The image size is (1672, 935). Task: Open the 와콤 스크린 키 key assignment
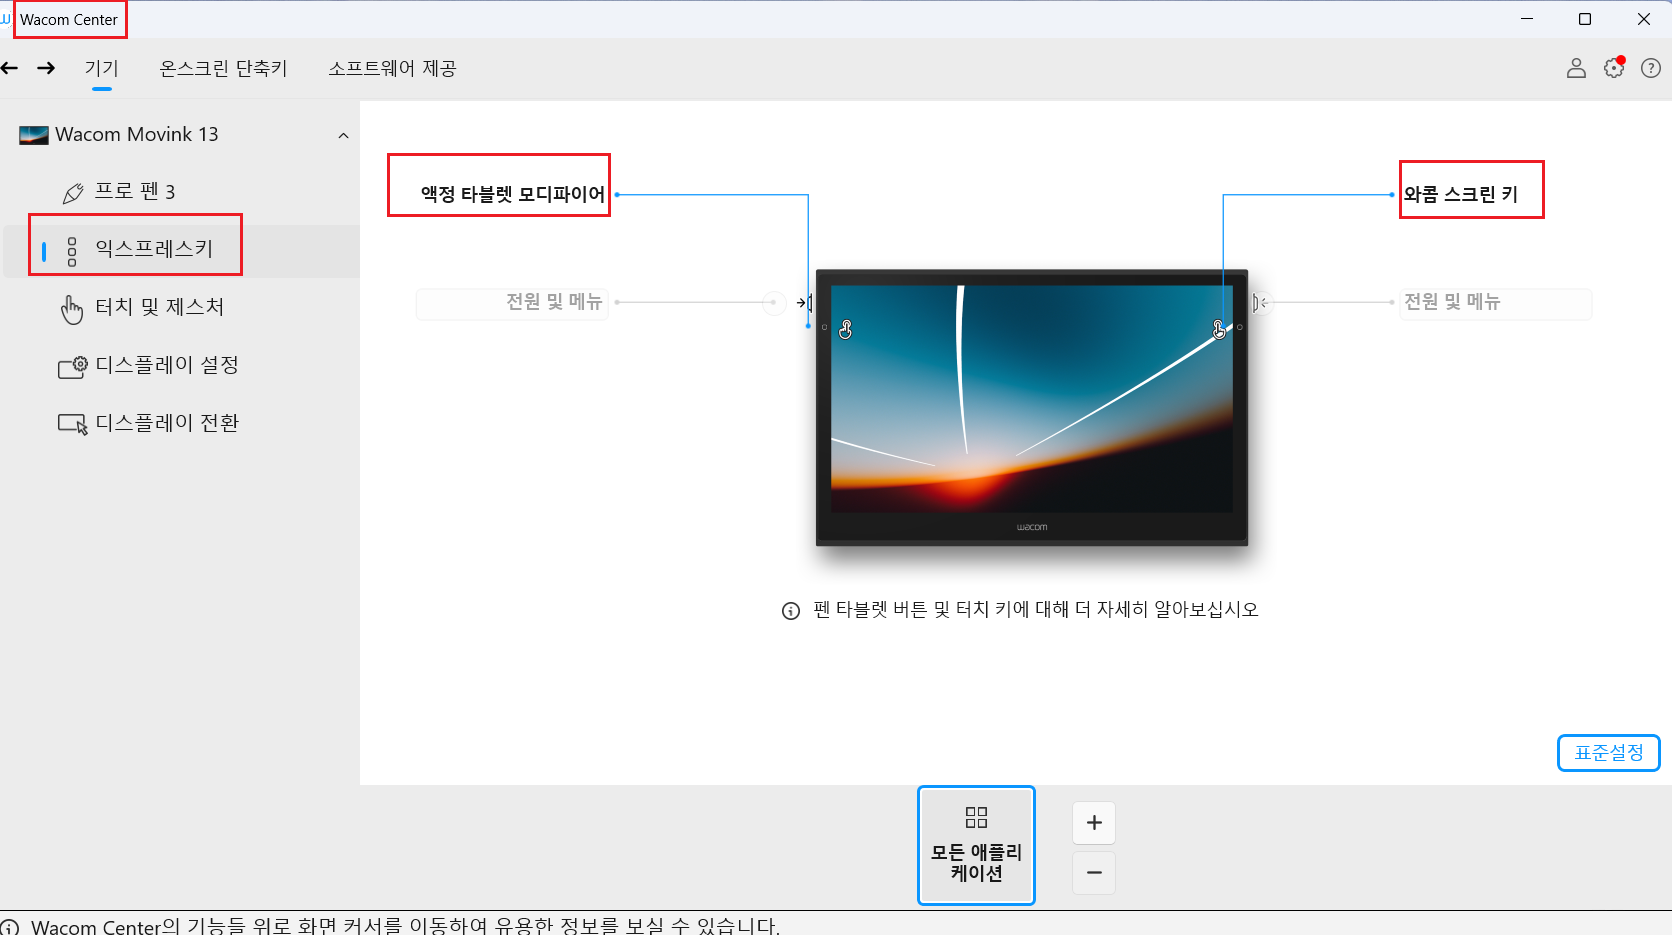point(1461,194)
